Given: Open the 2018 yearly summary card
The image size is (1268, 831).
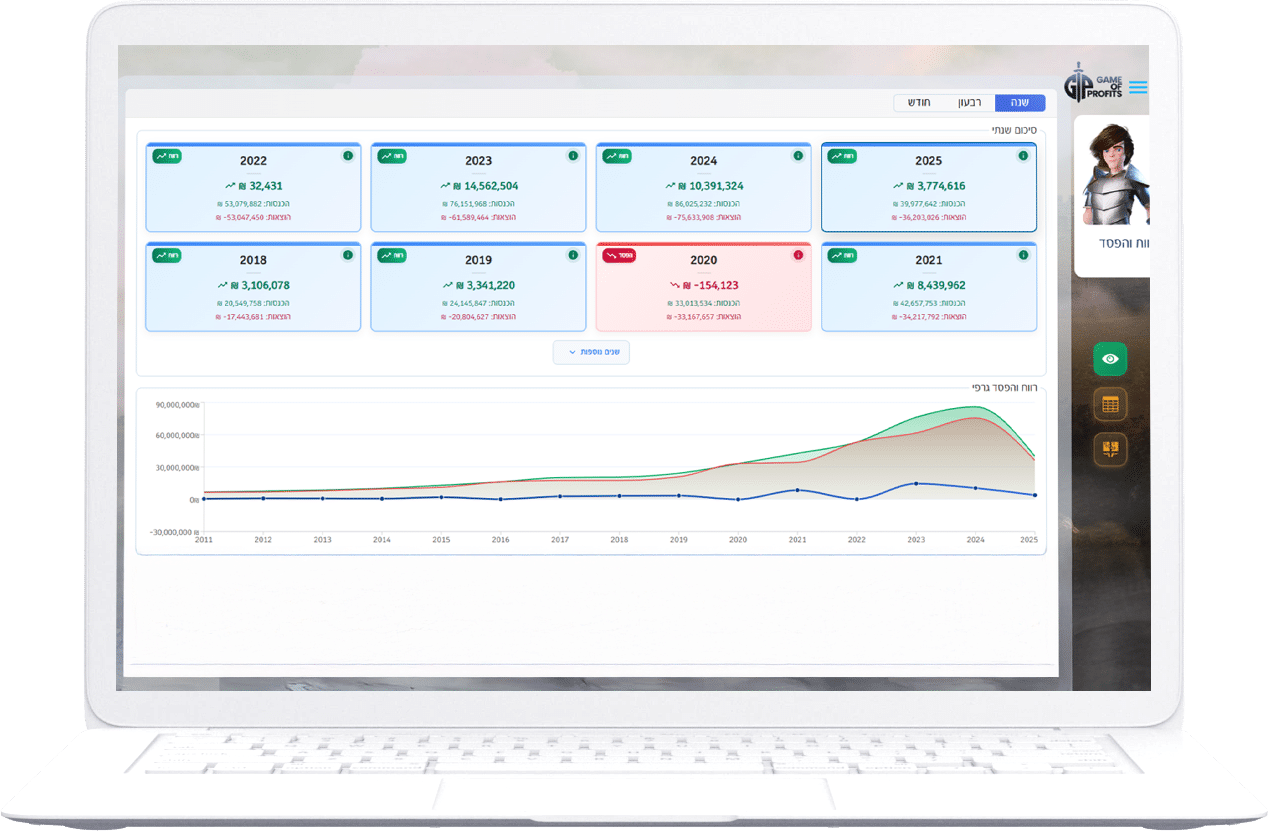Looking at the screenshot, I should [x=253, y=287].
